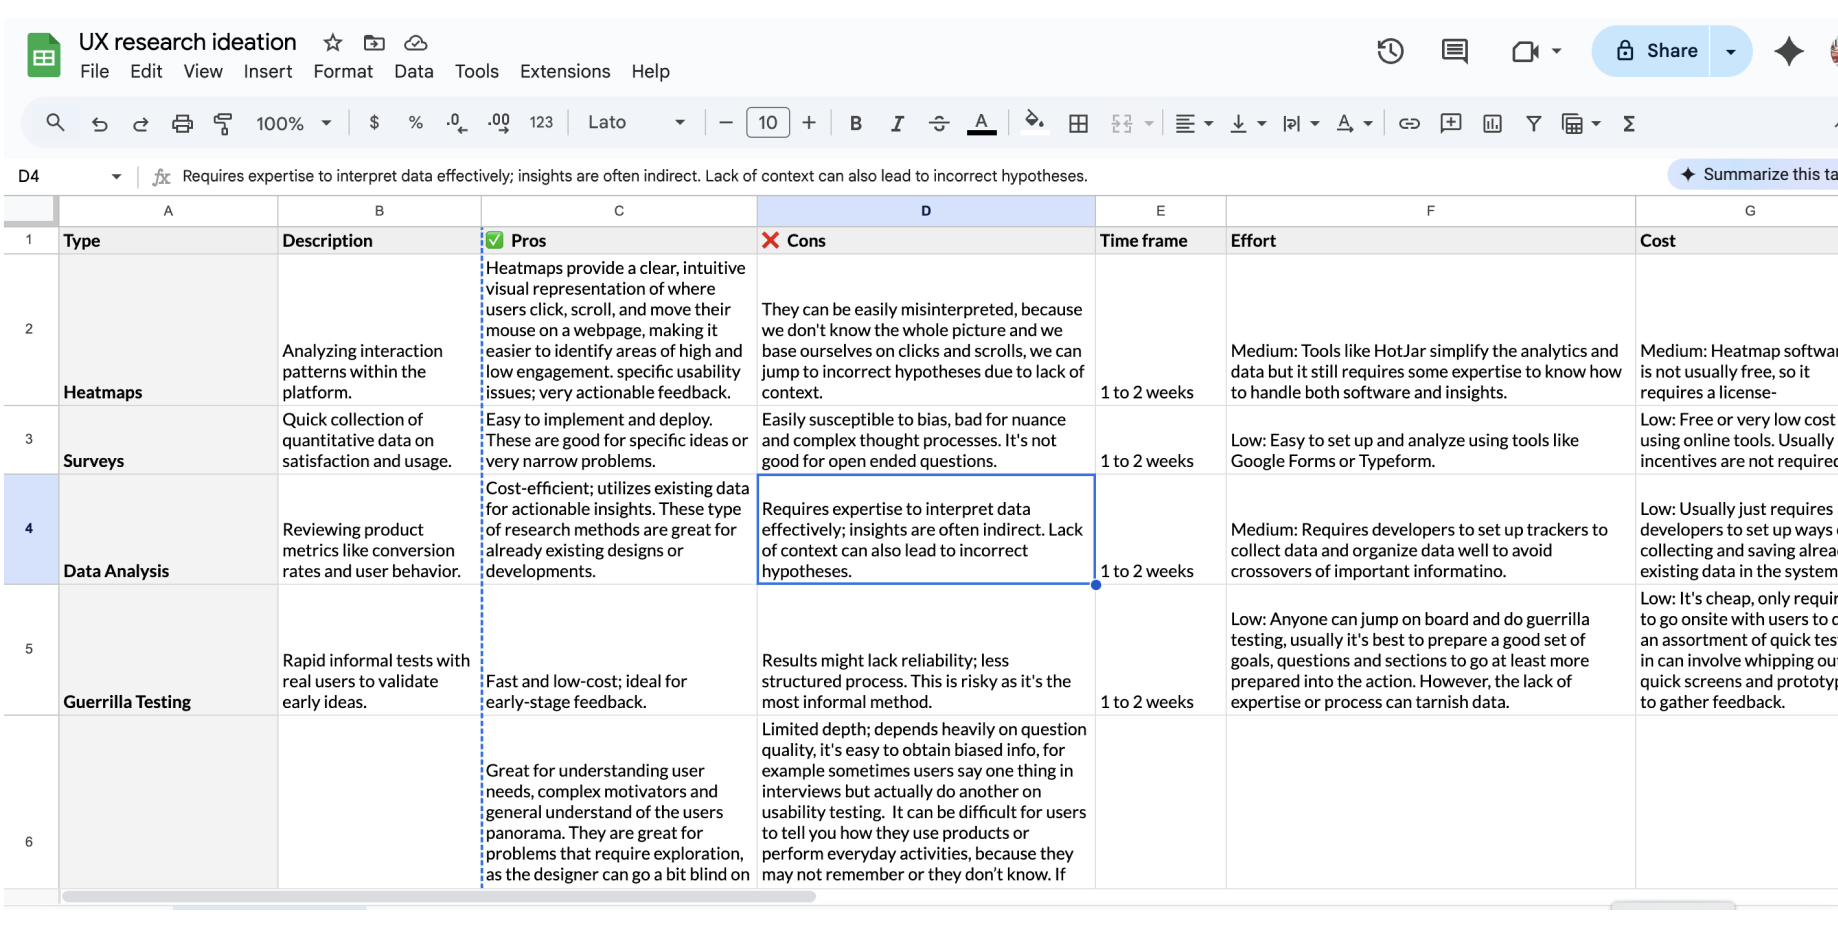Decrease font size with minus button
This screenshot has width=1838, height=940.
pyautogui.click(x=726, y=122)
